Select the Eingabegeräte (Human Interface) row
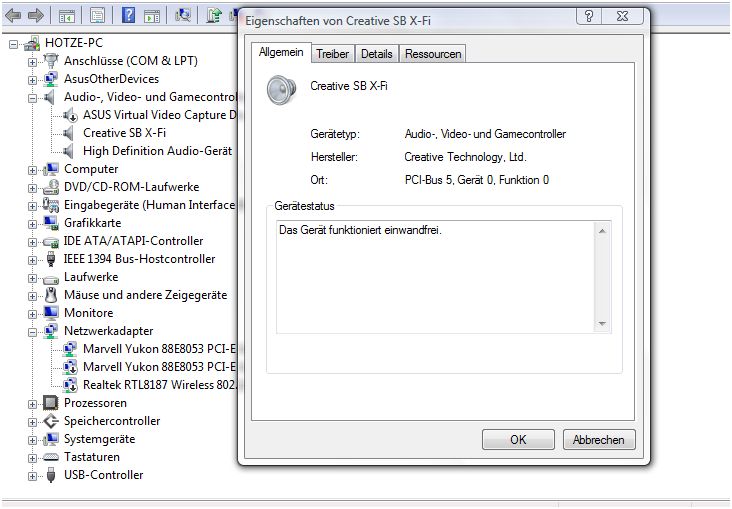 149,205
